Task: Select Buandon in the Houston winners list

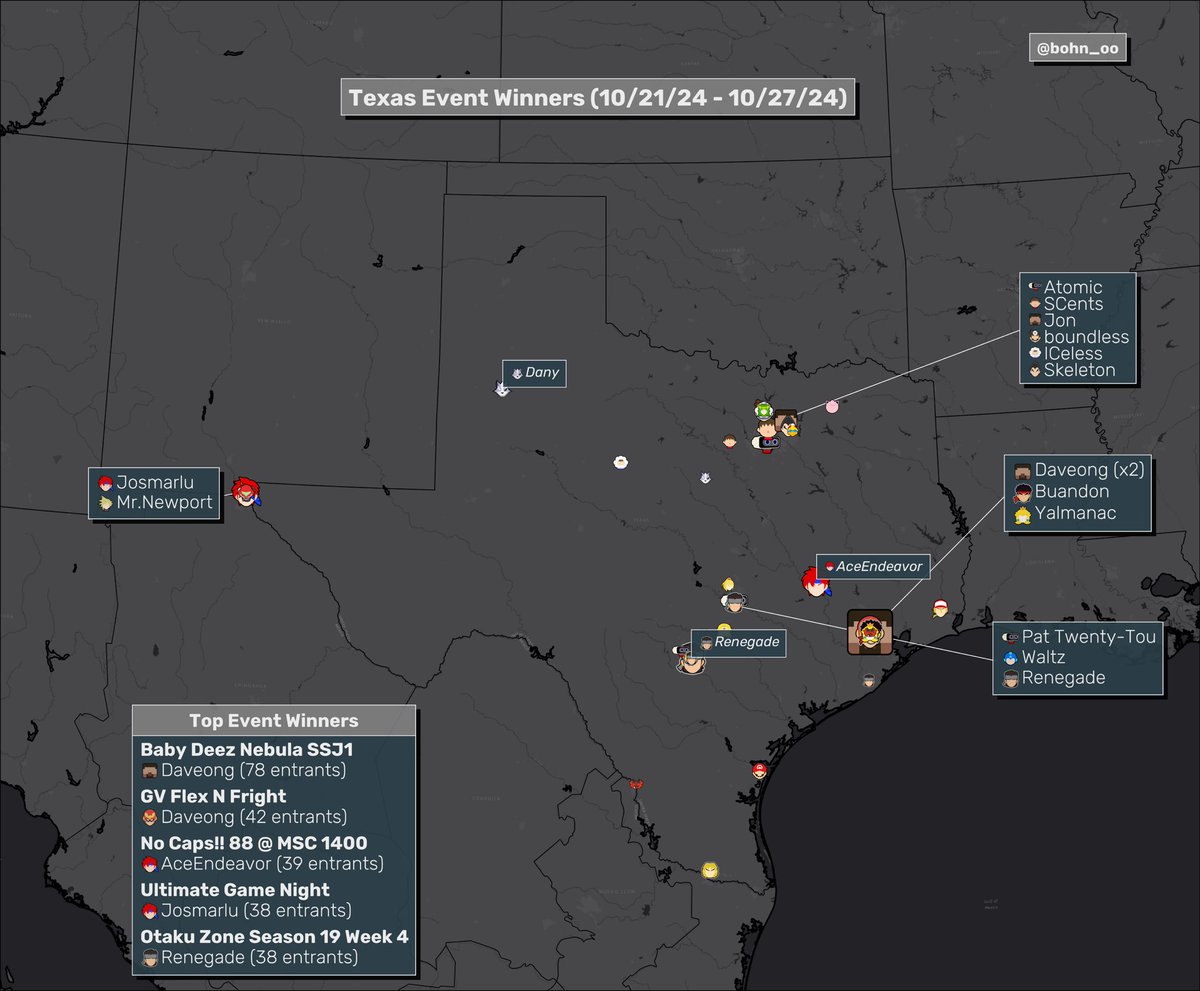Action: (x=1072, y=492)
